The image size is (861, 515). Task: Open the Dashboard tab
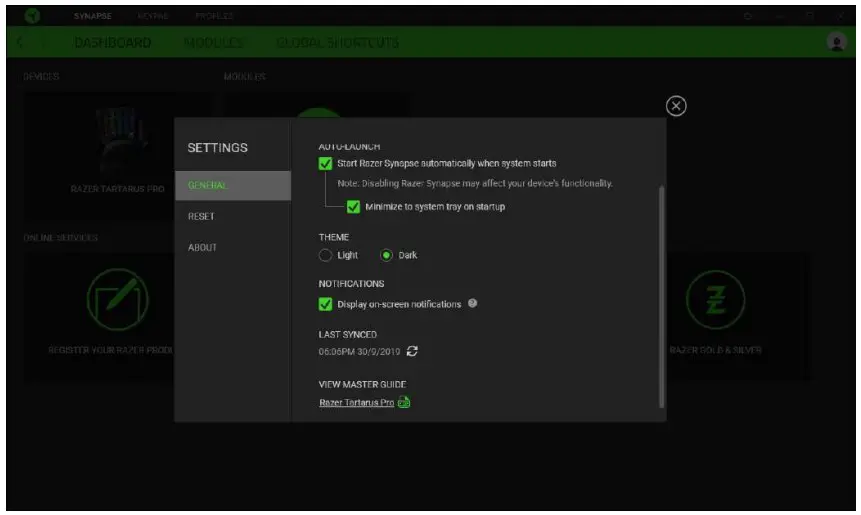click(x=113, y=42)
